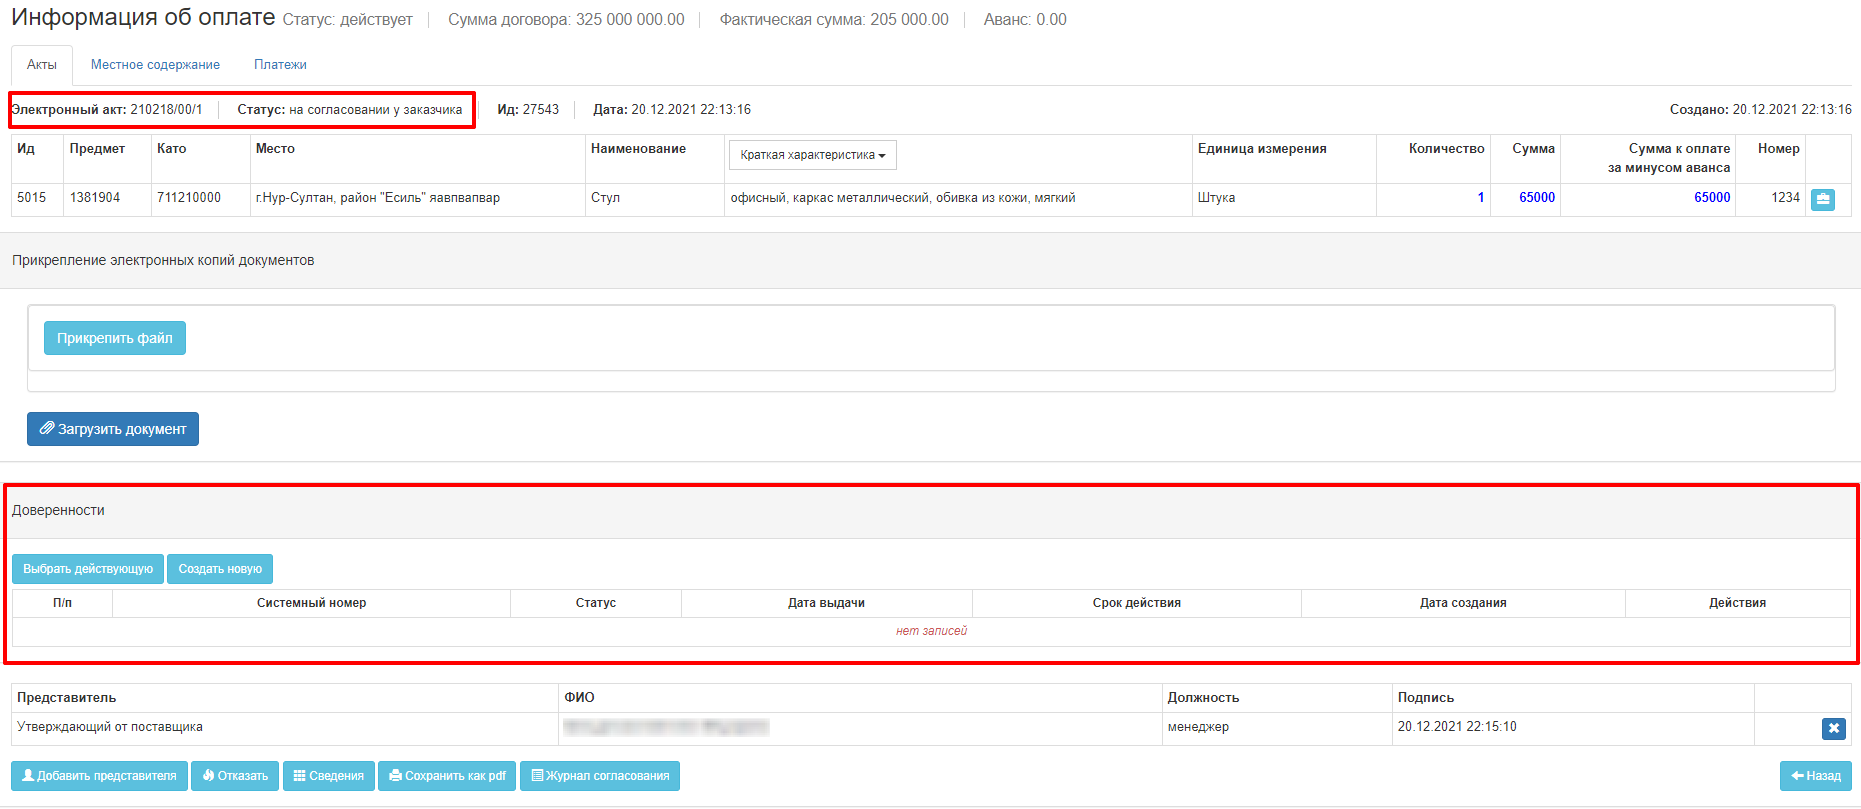
Task: Click Создать новую power of attorney
Action: click(220, 569)
